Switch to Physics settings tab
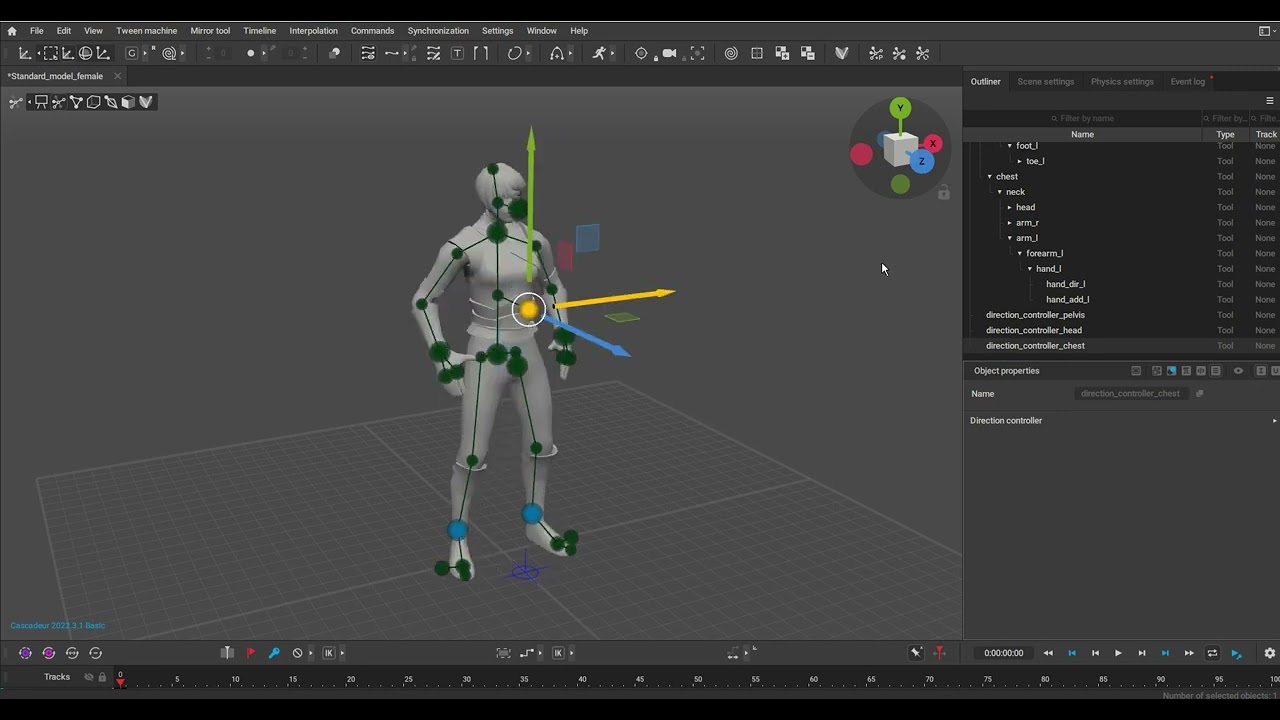The height and width of the screenshot is (720, 1280). [1122, 82]
